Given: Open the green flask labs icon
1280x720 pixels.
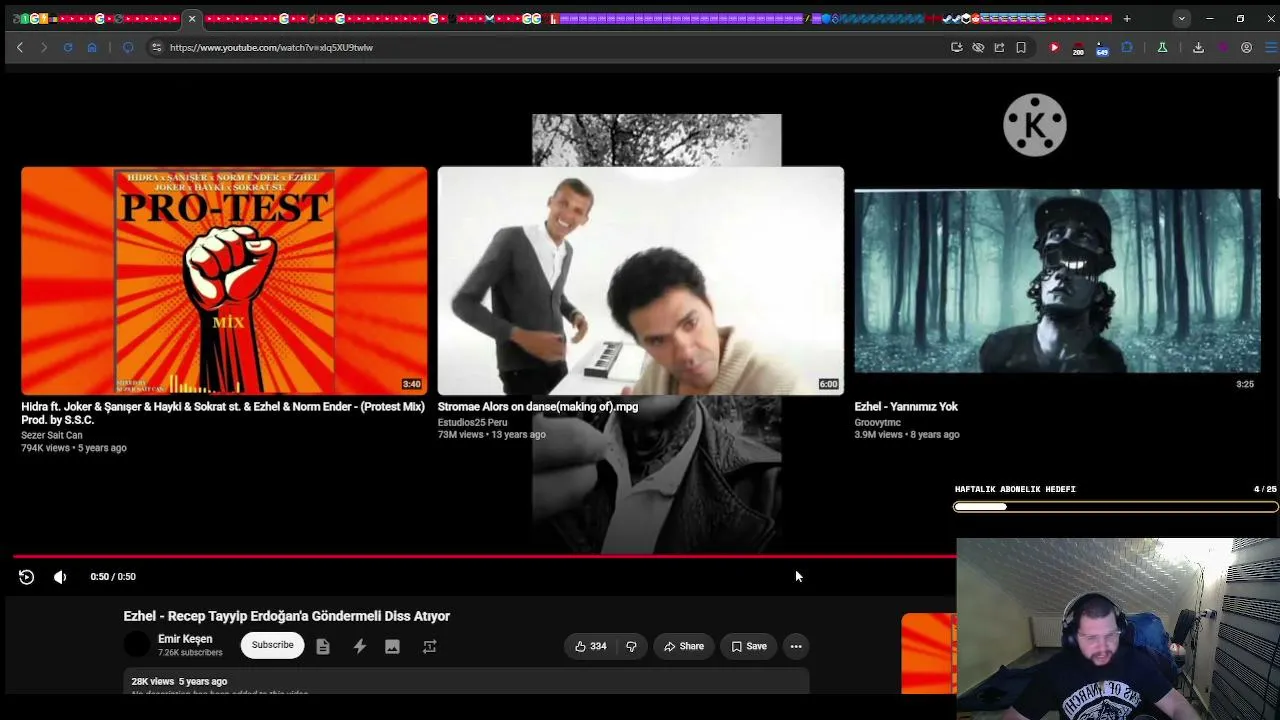Looking at the screenshot, I should pyautogui.click(x=1162, y=47).
